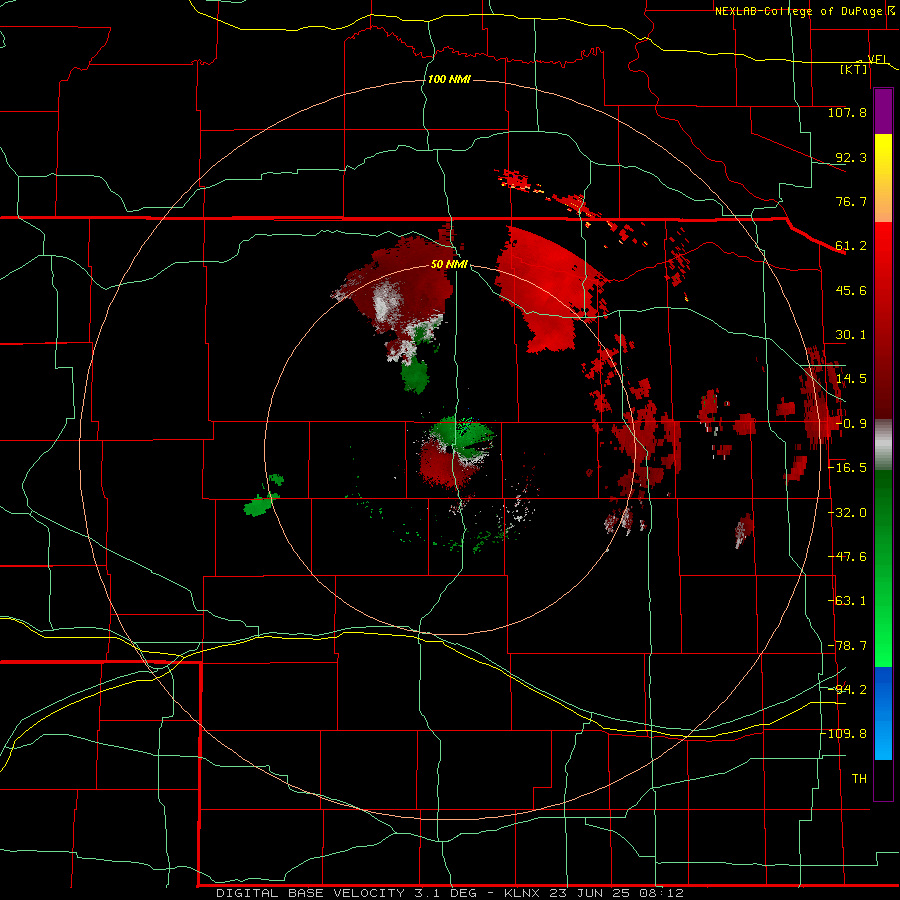Viewport: 900px width, 900px height.
Task: Select the 61.2 value on the velocity scale
Action: (851, 246)
